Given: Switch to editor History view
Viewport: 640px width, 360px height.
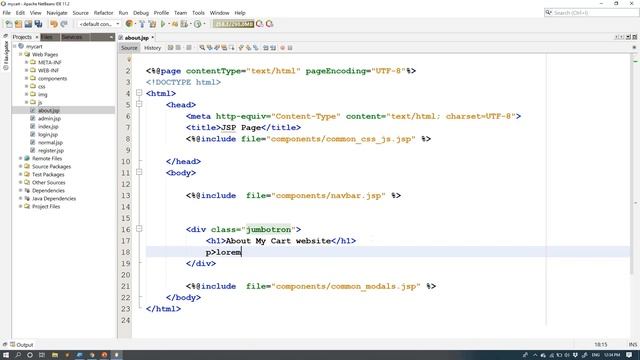Looking at the screenshot, I should pos(152,48).
